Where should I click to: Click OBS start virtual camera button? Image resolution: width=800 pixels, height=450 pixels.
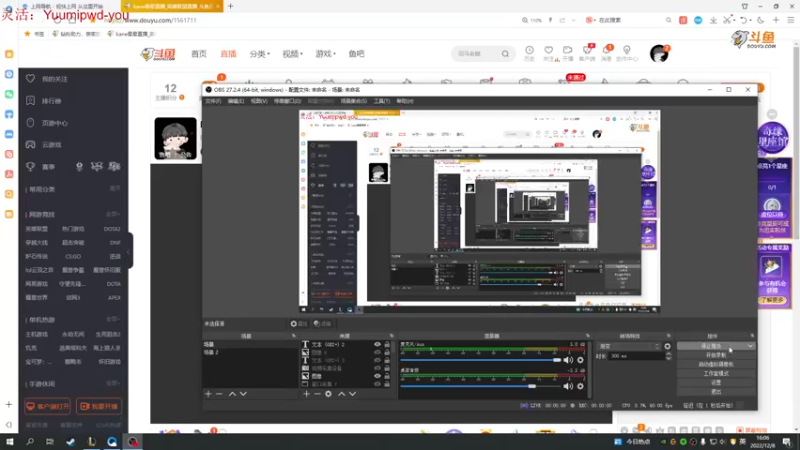(716, 364)
